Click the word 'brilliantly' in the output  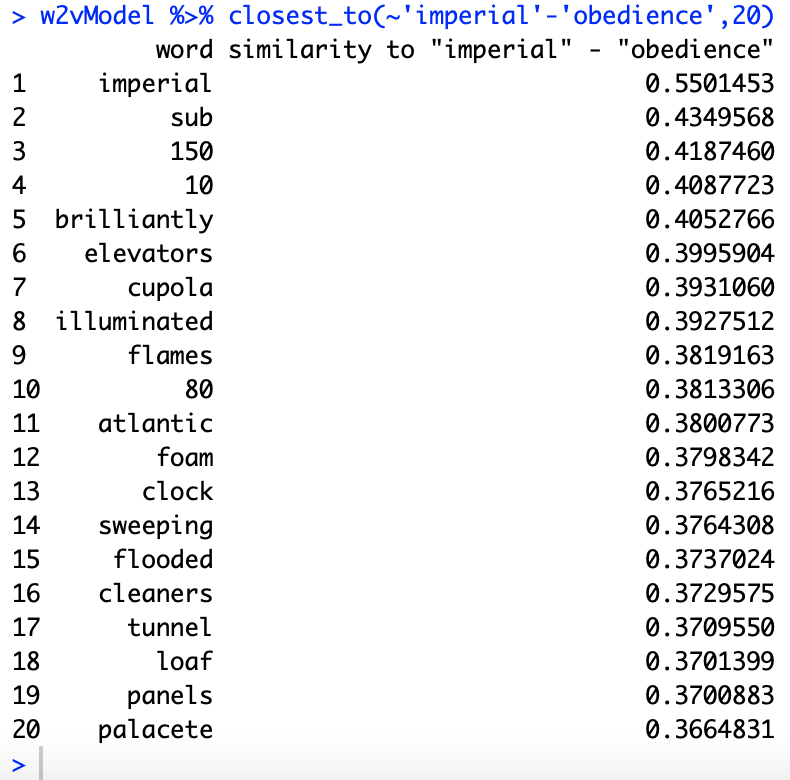pos(134,220)
